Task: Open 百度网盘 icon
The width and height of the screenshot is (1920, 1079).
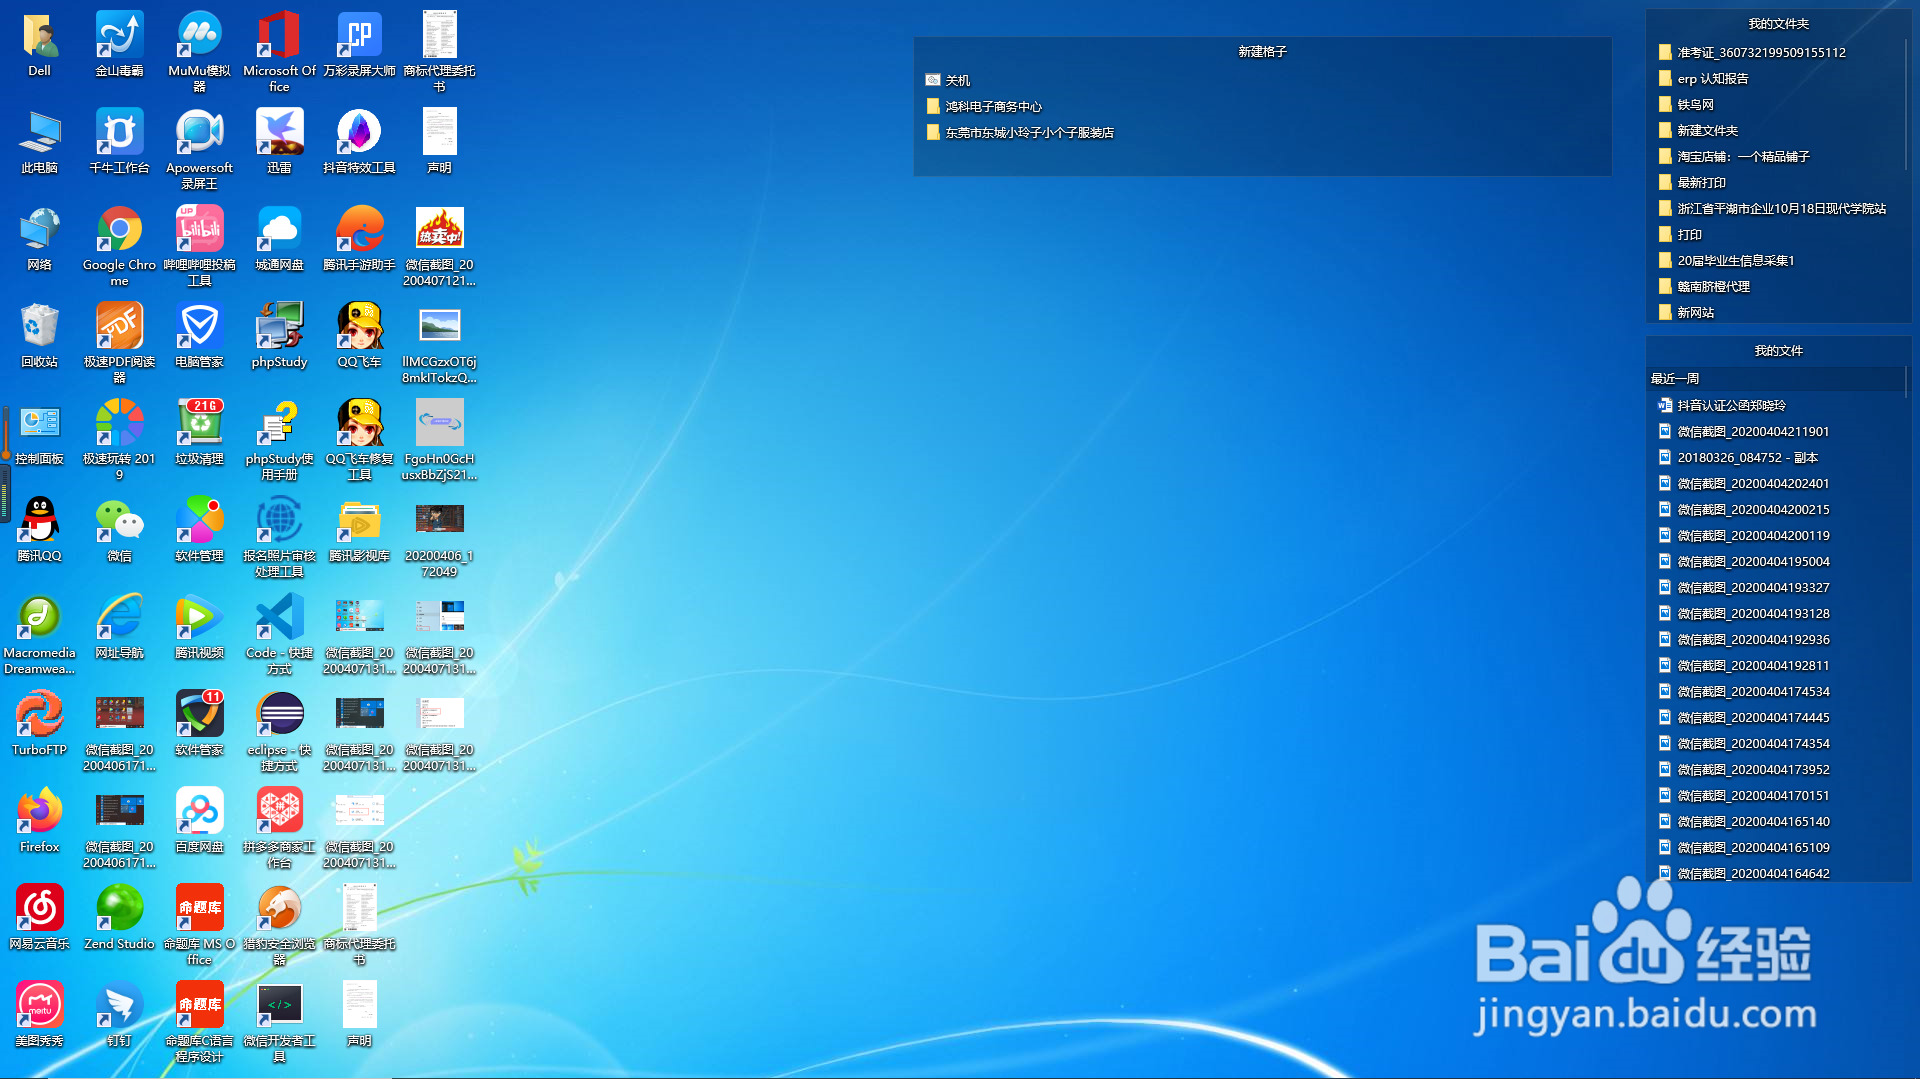Action: click(199, 812)
